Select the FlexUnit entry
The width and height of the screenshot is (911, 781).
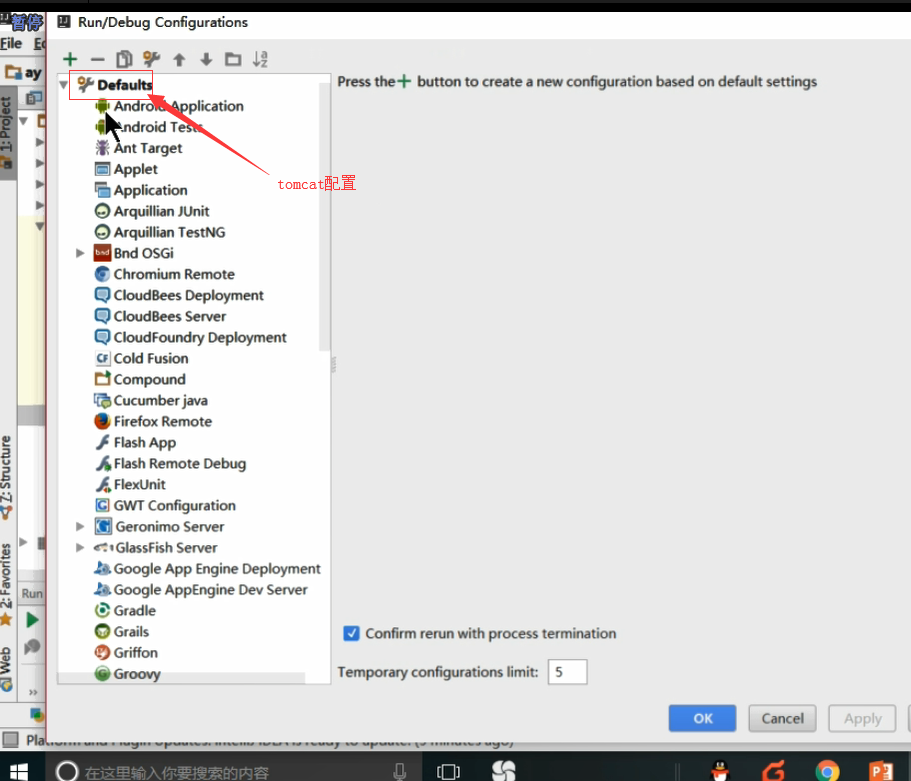pyautogui.click(x=139, y=484)
